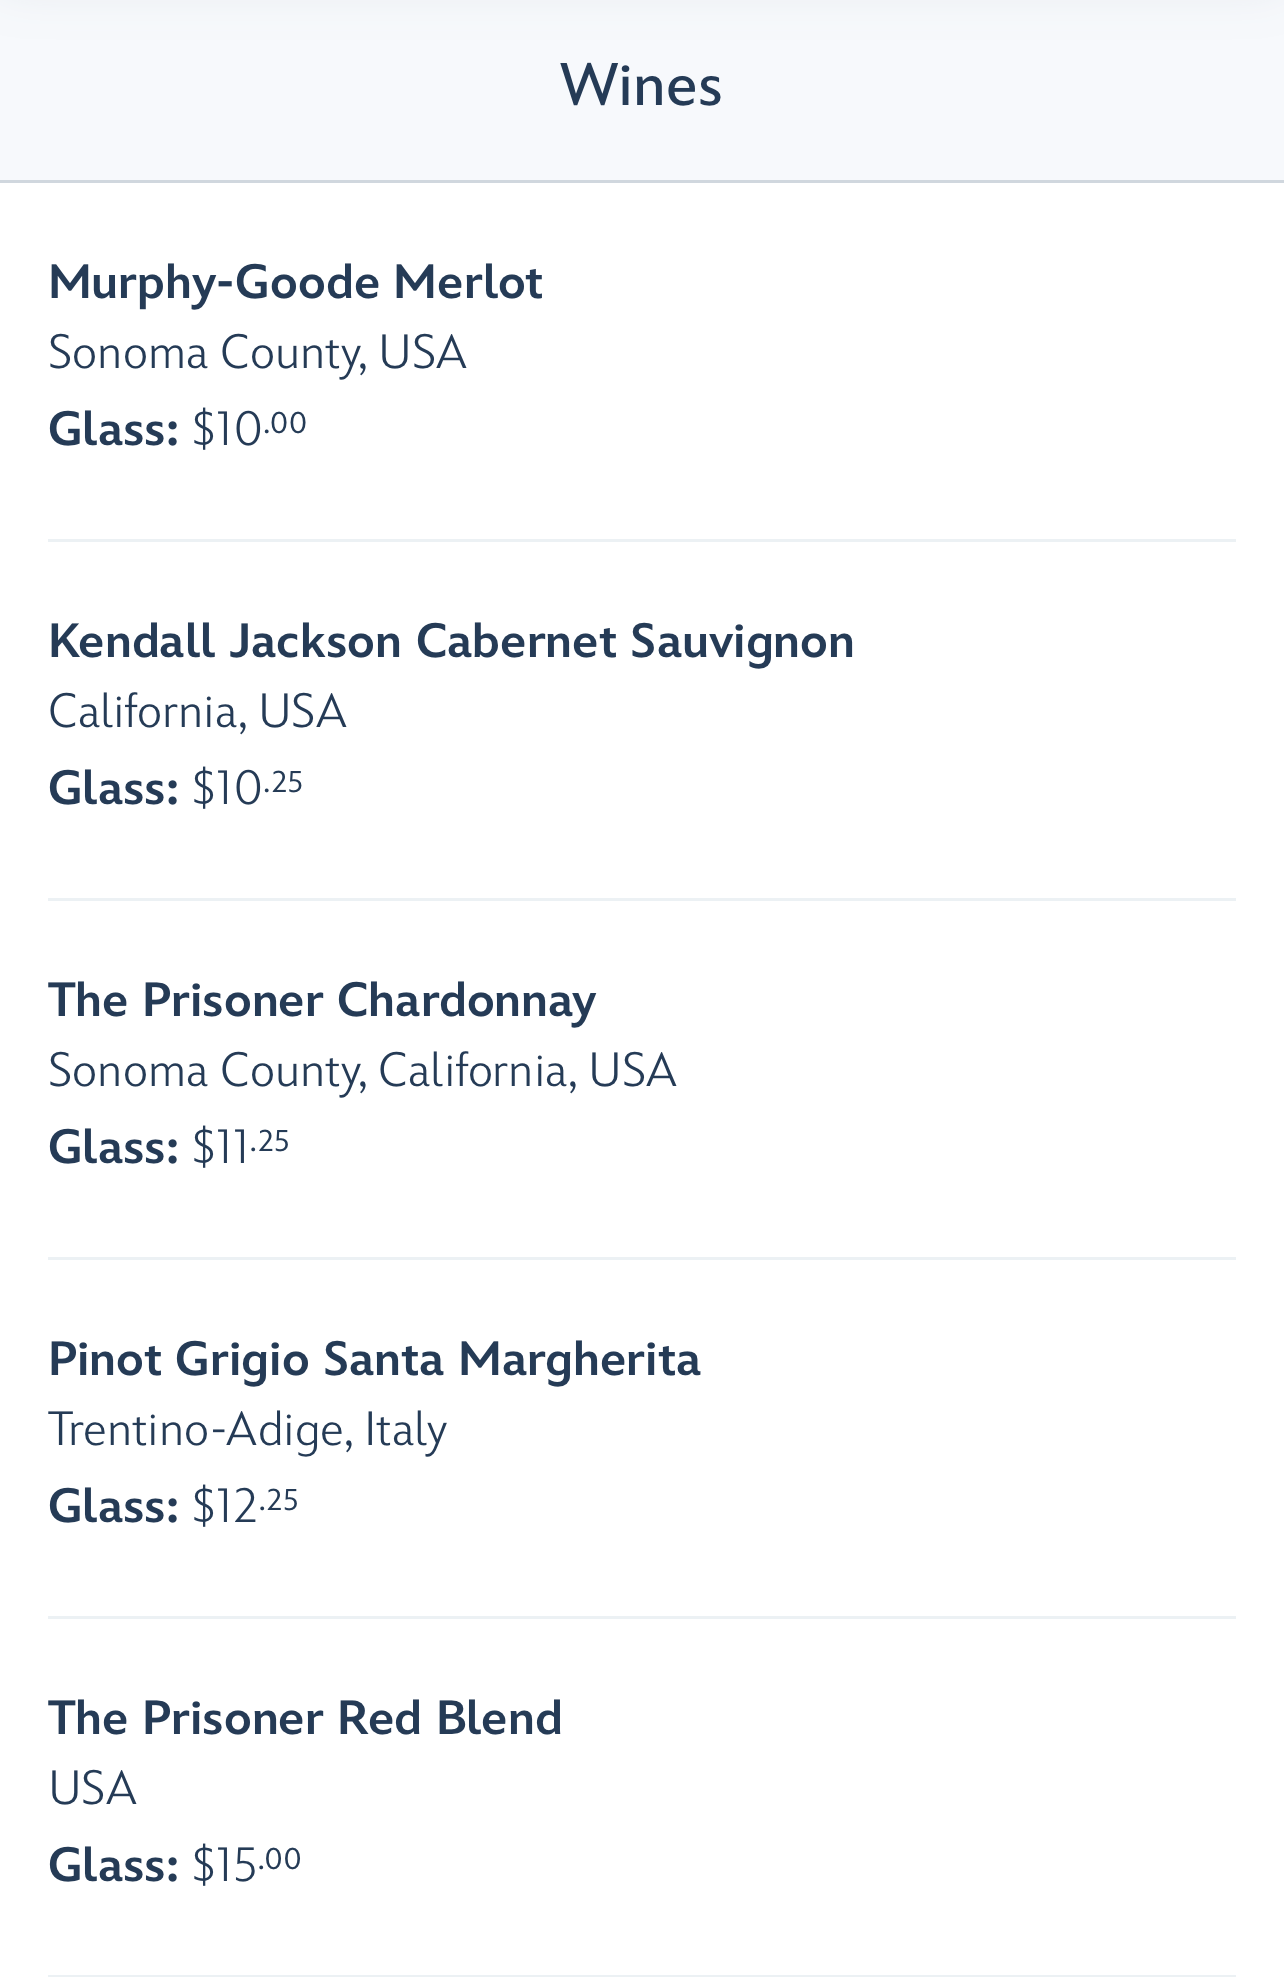Choose Pinot Grigio Santa Margherita

coord(374,1360)
